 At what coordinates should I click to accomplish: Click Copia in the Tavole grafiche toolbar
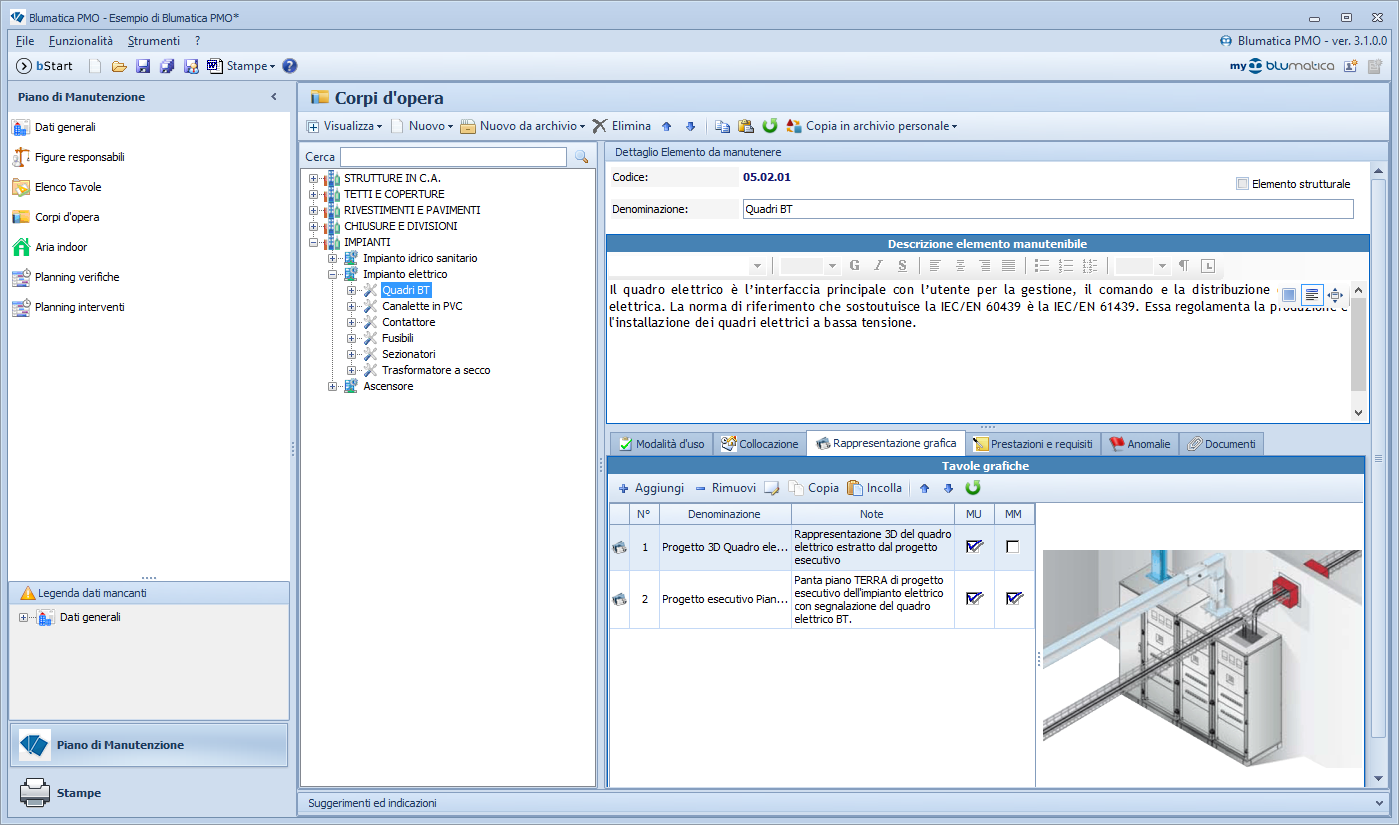tap(814, 488)
